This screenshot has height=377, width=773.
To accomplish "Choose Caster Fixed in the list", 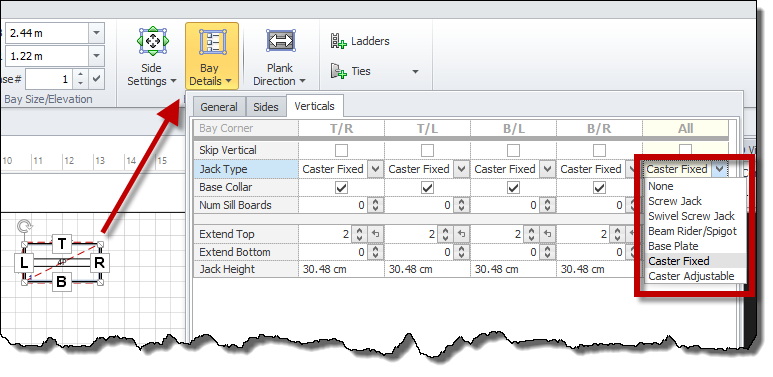I will [x=696, y=261].
